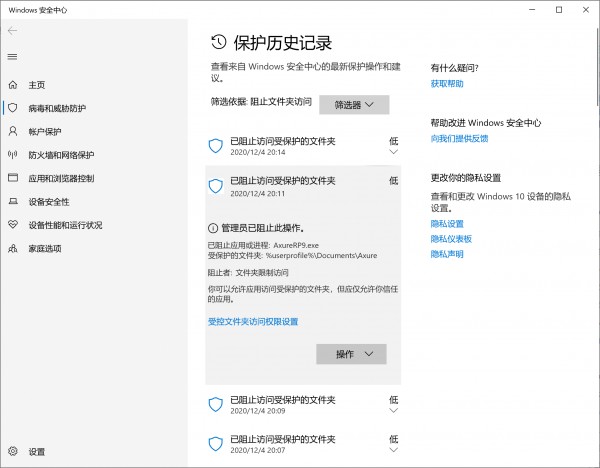Click shield icon of 20:14 entry
The image size is (600, 468).
[x=216, y=146]
